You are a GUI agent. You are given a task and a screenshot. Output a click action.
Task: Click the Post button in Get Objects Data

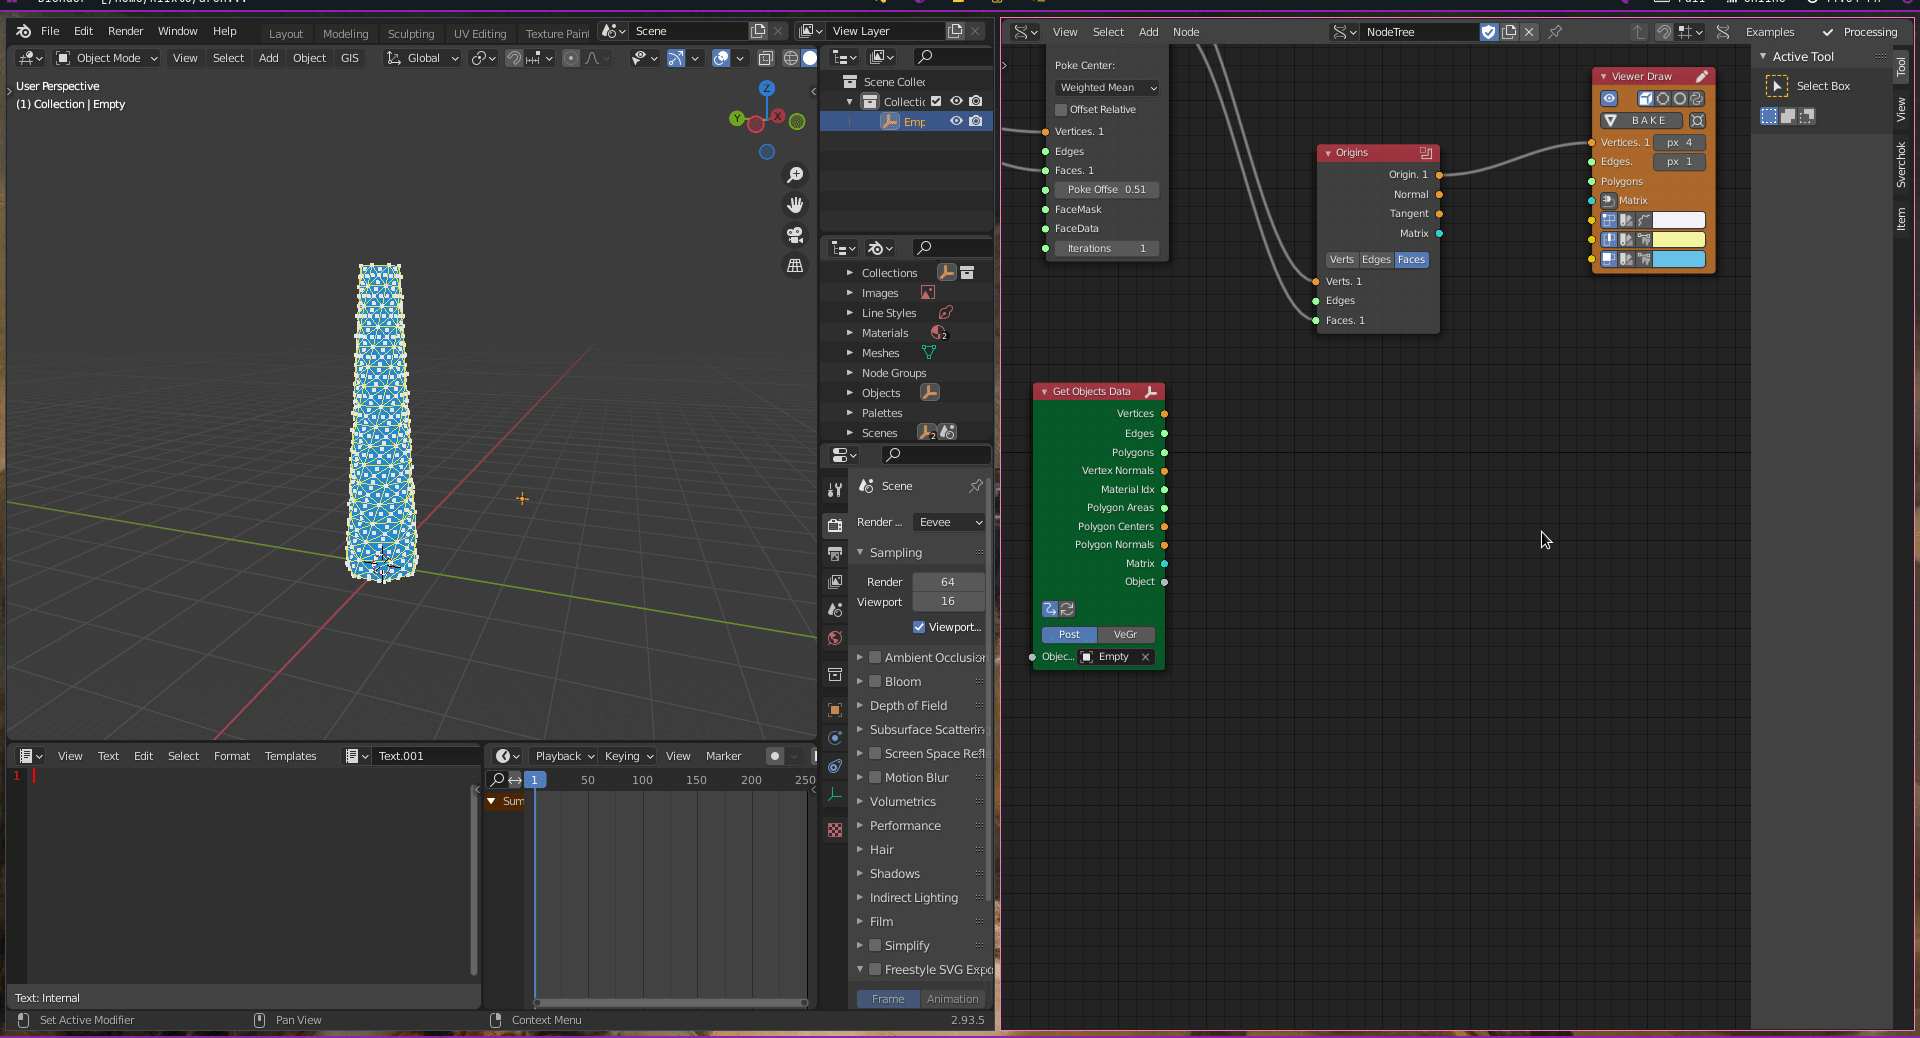[1069, 634]
